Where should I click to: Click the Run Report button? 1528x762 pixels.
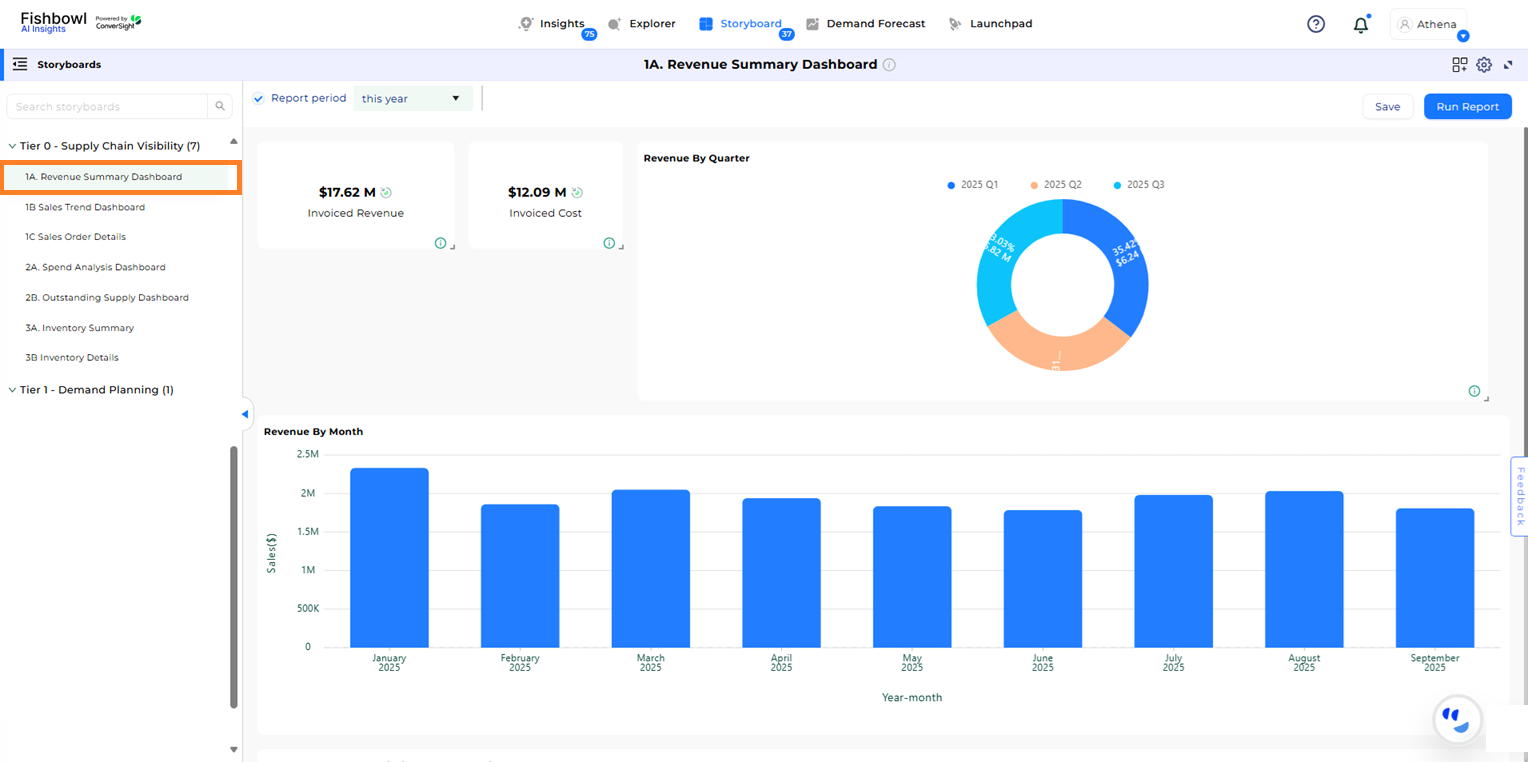point(1467,106)
